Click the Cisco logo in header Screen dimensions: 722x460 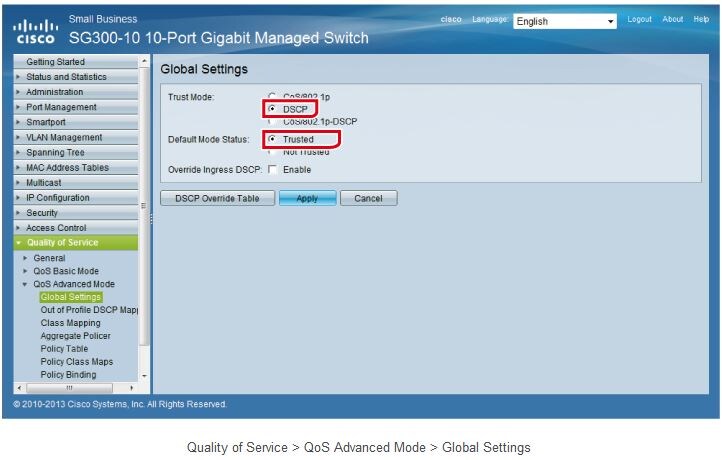coord(35,32)
